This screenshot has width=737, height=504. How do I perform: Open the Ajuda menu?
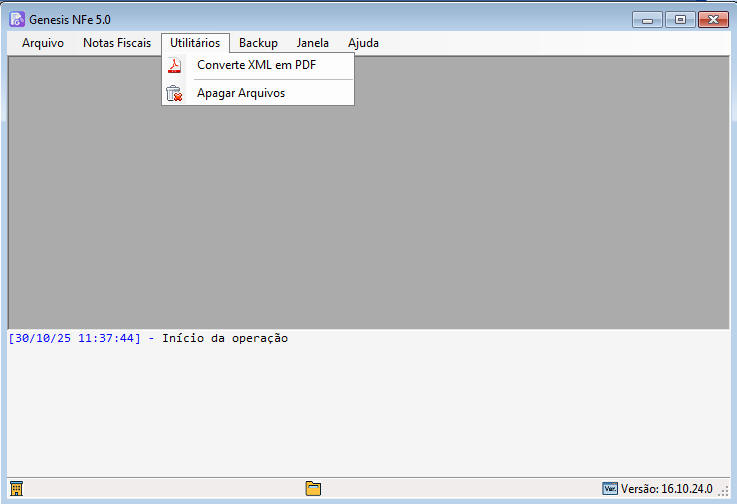tap(363, 43)
